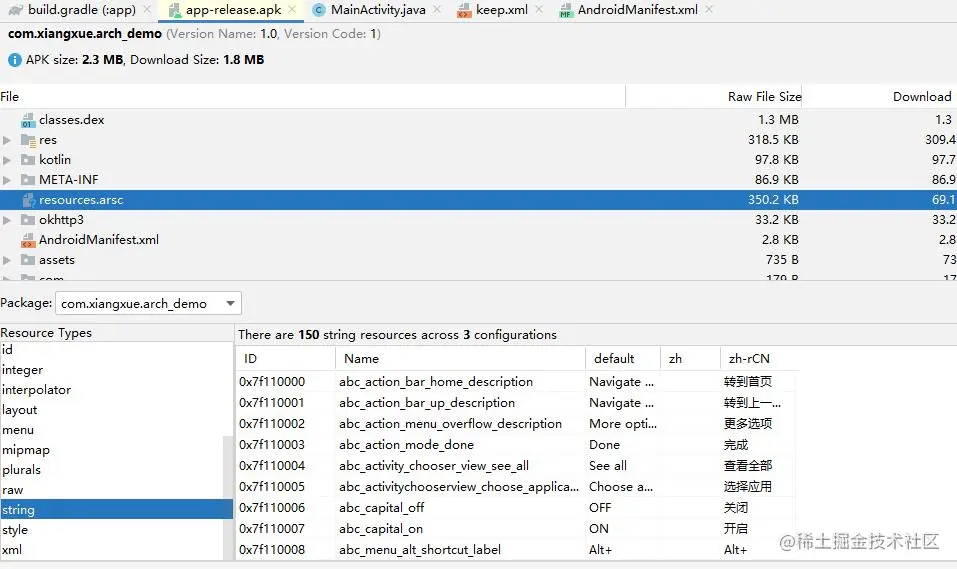Click the kotlin folder icon
Image resolution: width=957 pixels, height=569 pixels.
(27, 160)
